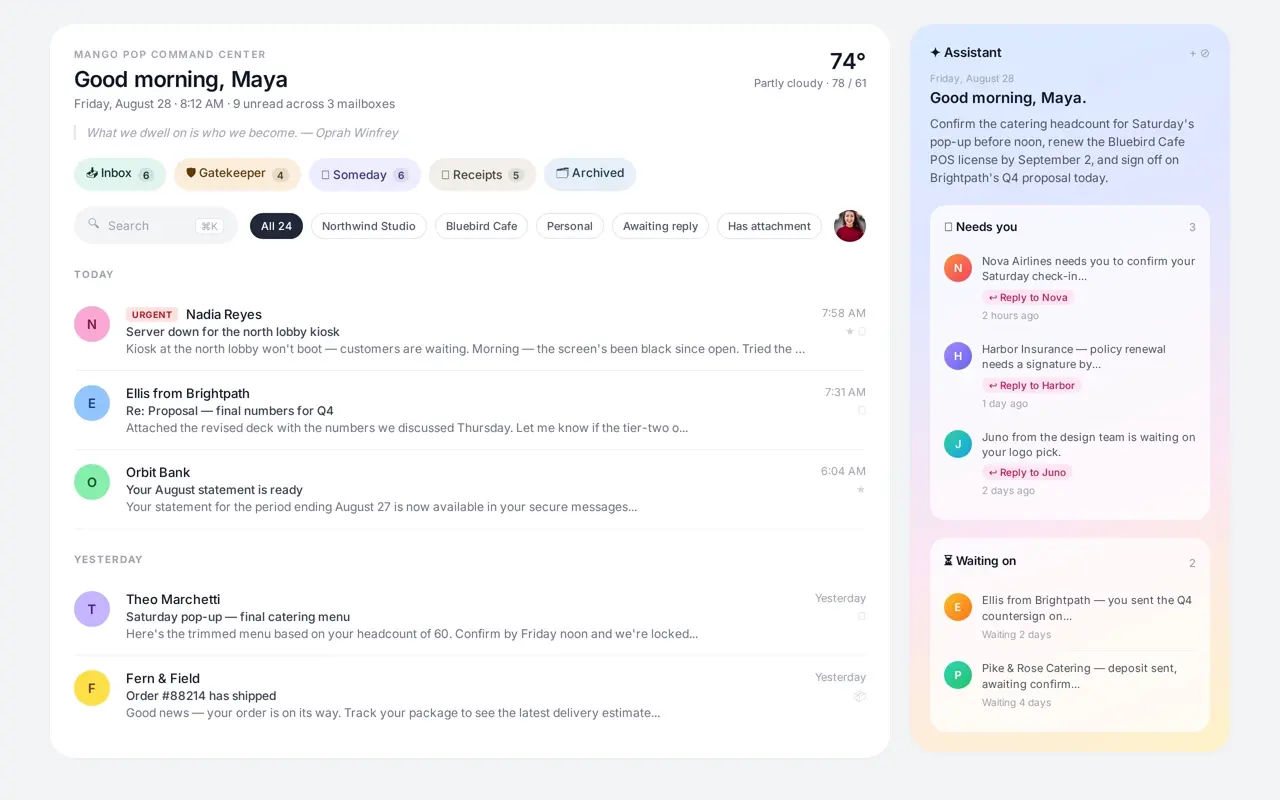Click the blue E avatar for Ellis from Brightpath
Viewport: 1280px width, 800px height.
[x=92, y=403]
